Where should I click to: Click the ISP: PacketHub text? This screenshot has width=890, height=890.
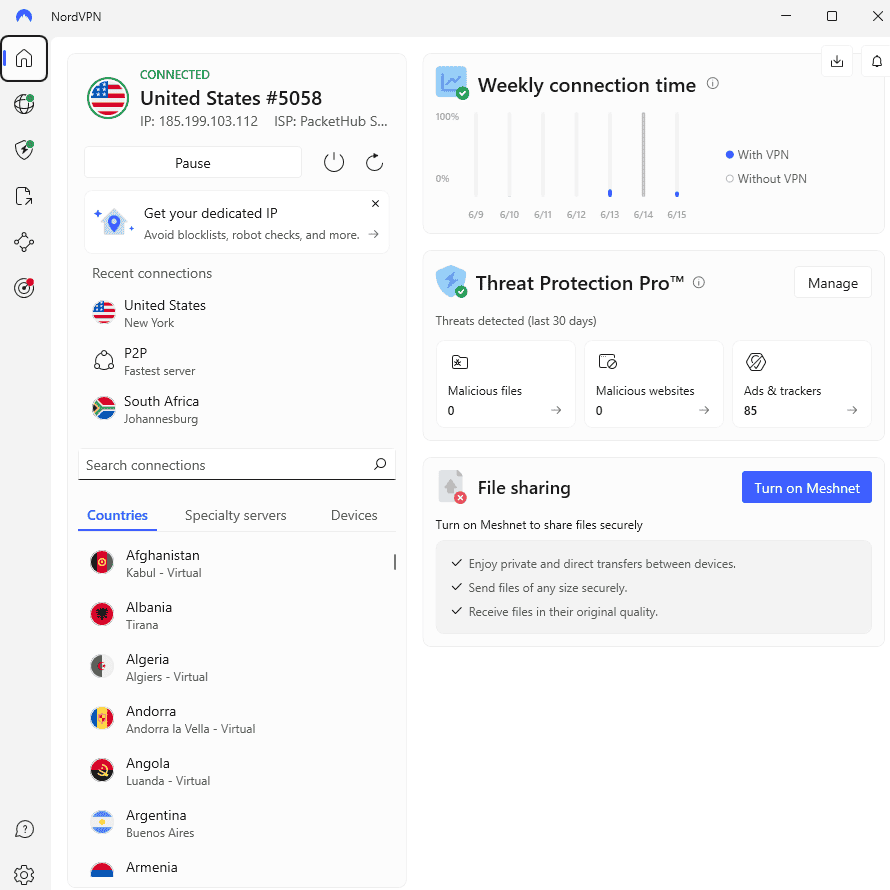(x=331, y=121)
